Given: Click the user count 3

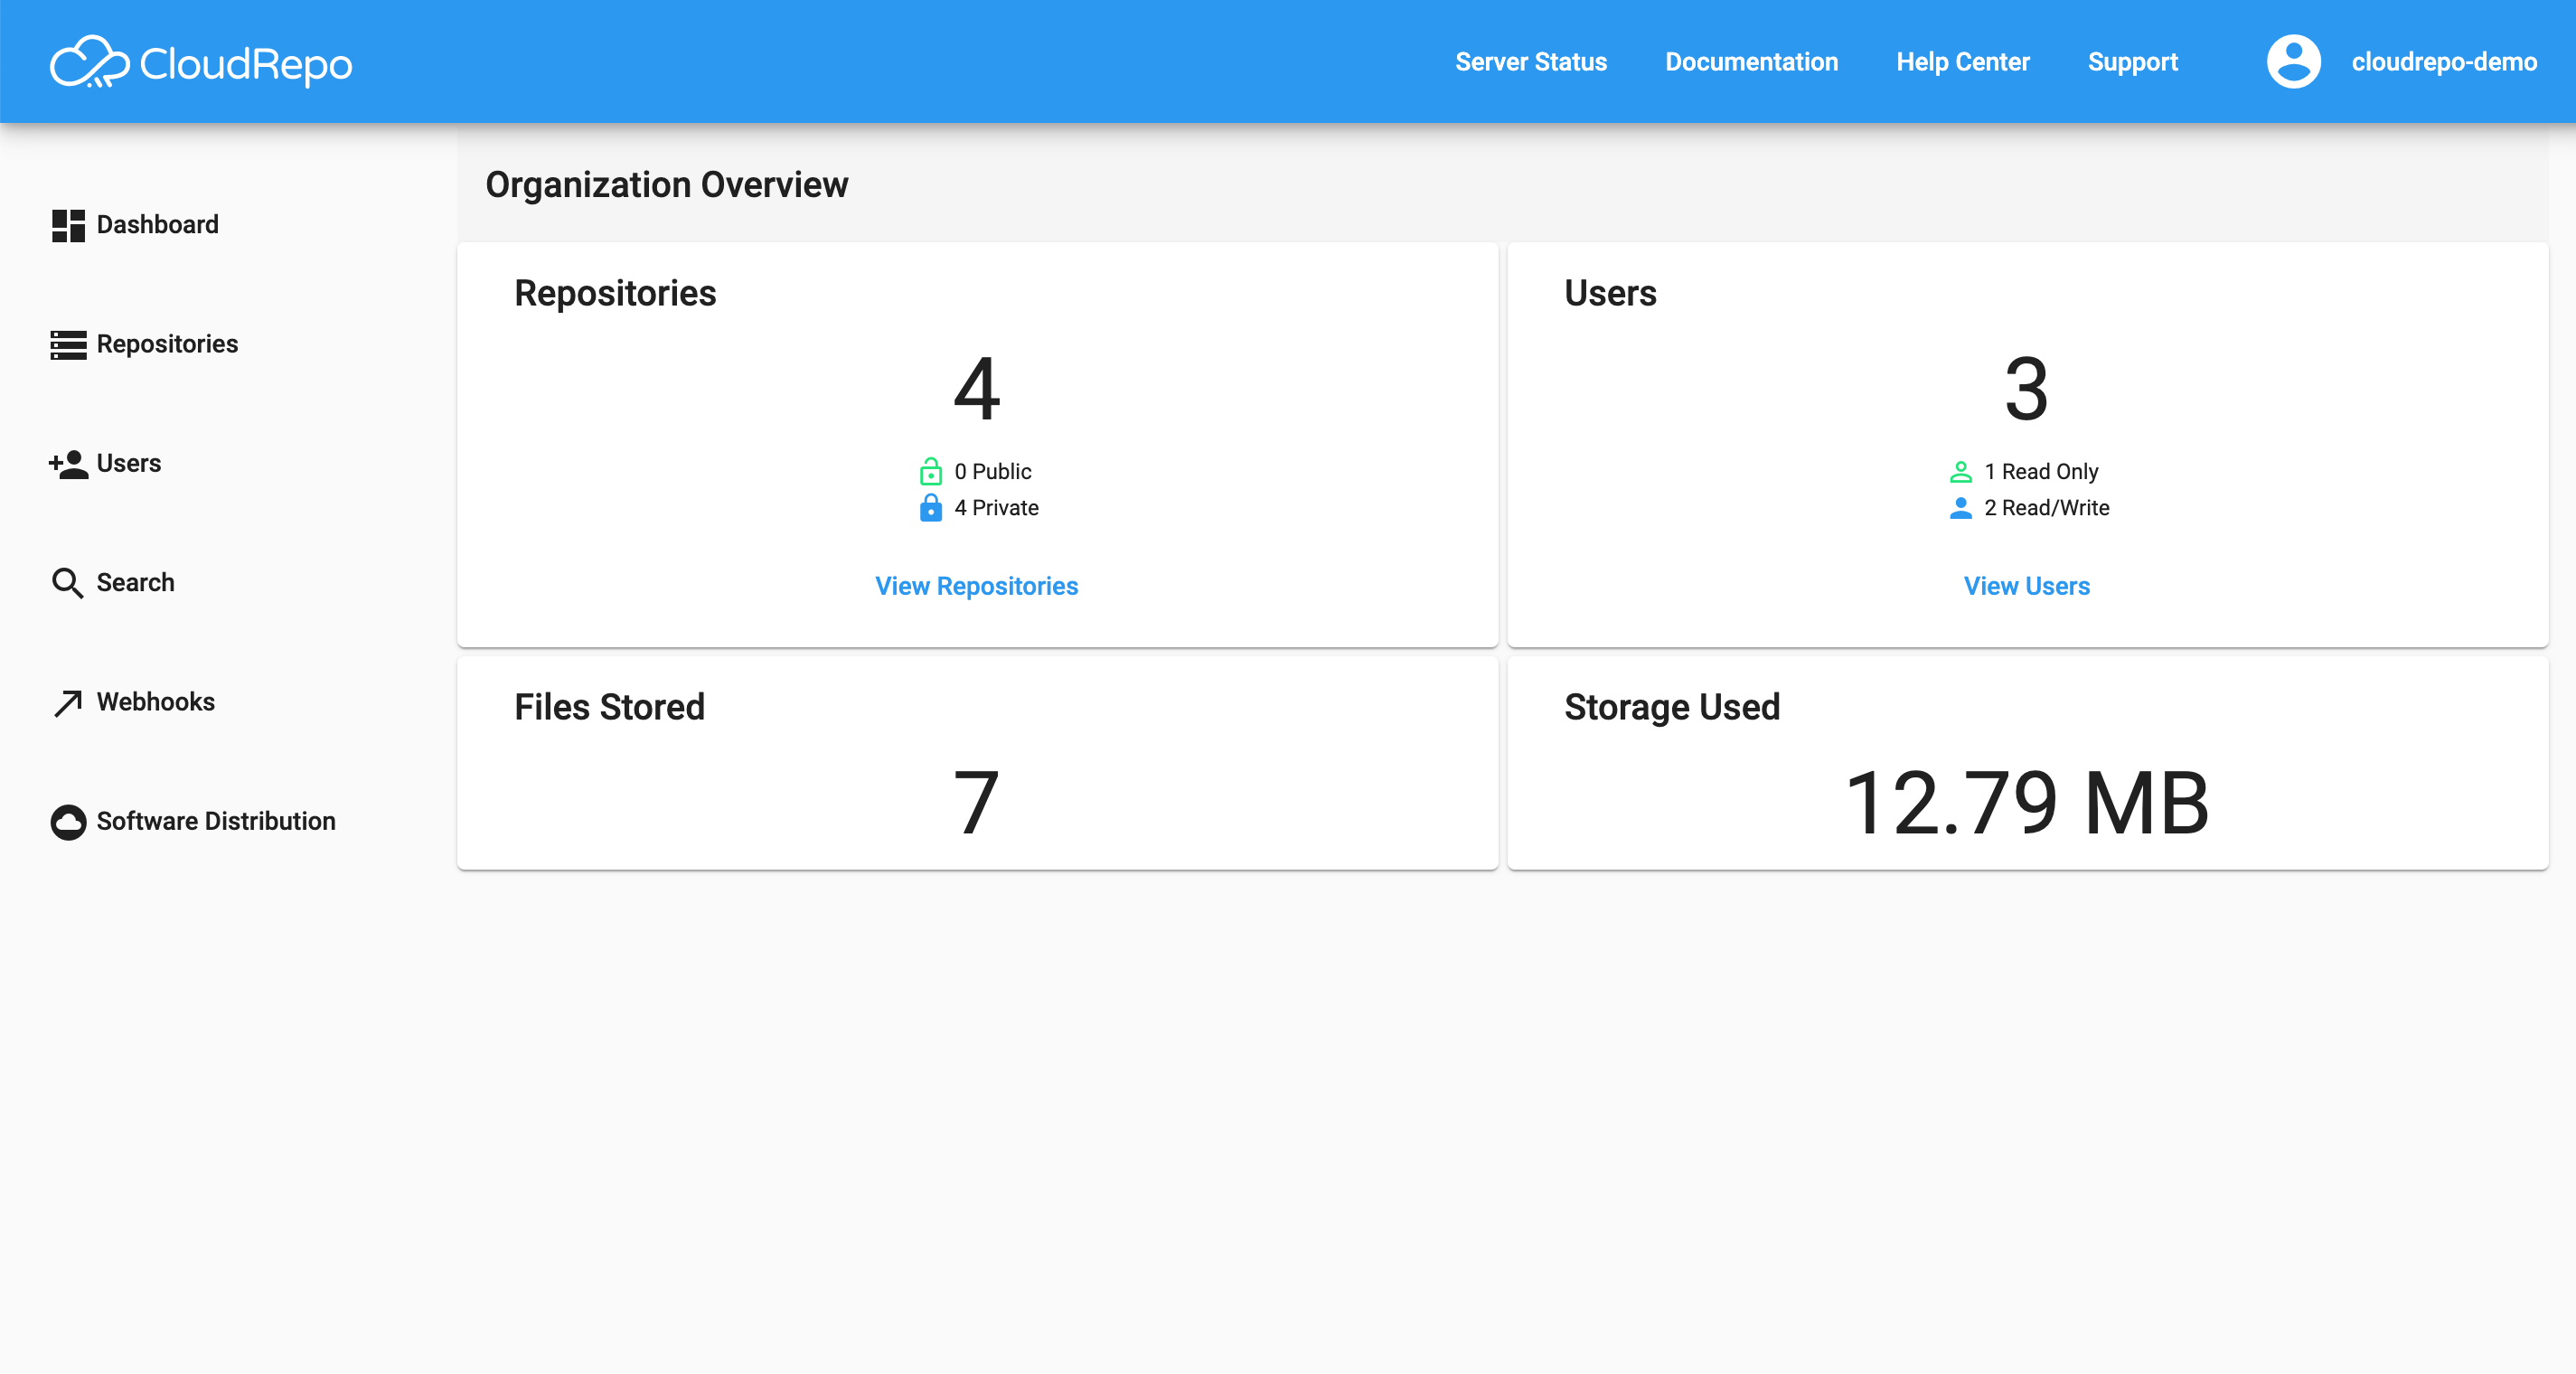Looking at the screenshot, I should point(2026,388).
